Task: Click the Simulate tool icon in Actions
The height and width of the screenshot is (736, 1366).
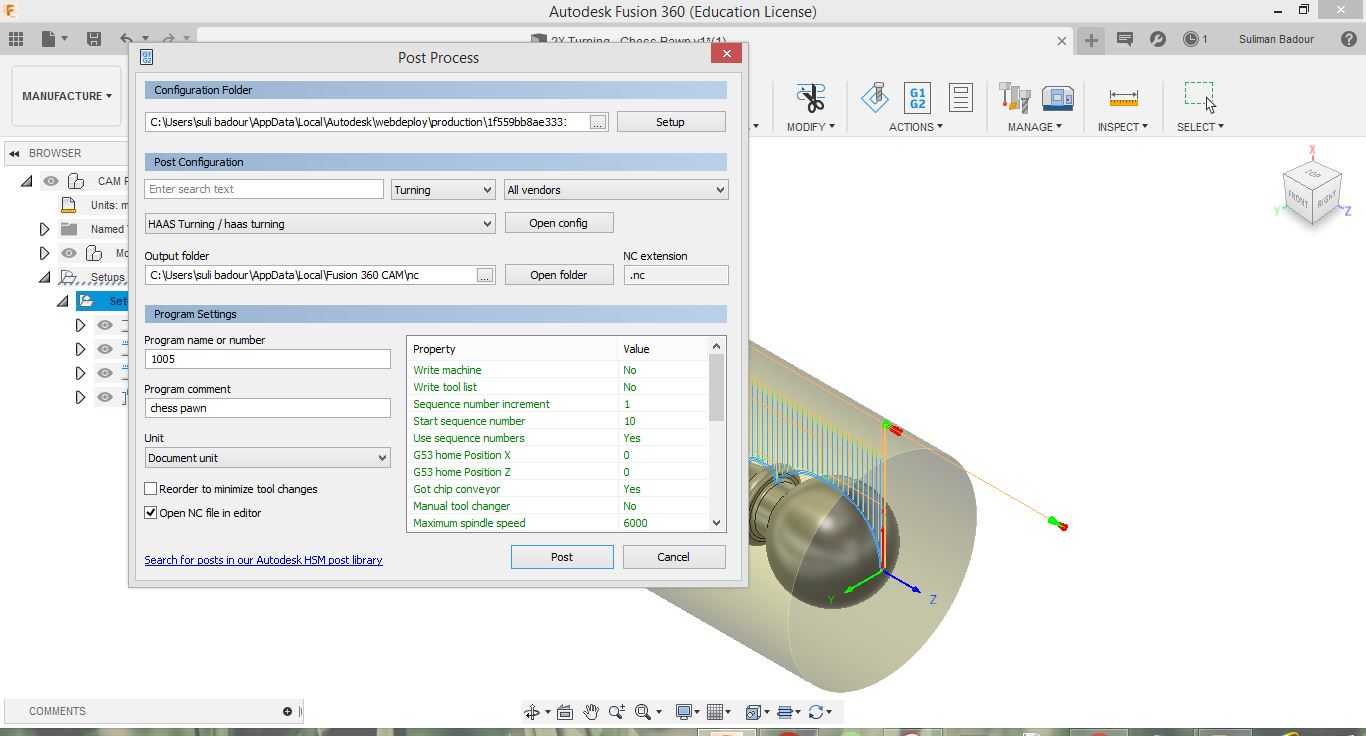Action: [875, 97]
